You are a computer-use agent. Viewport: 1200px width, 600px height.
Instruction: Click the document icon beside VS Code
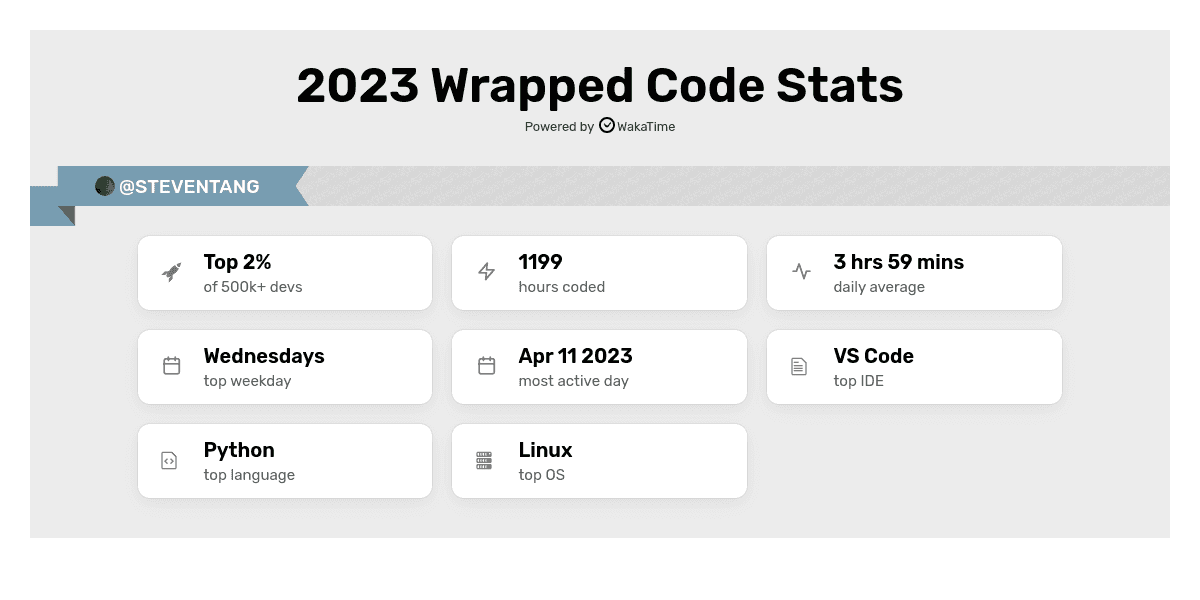(x=799, y=366)
